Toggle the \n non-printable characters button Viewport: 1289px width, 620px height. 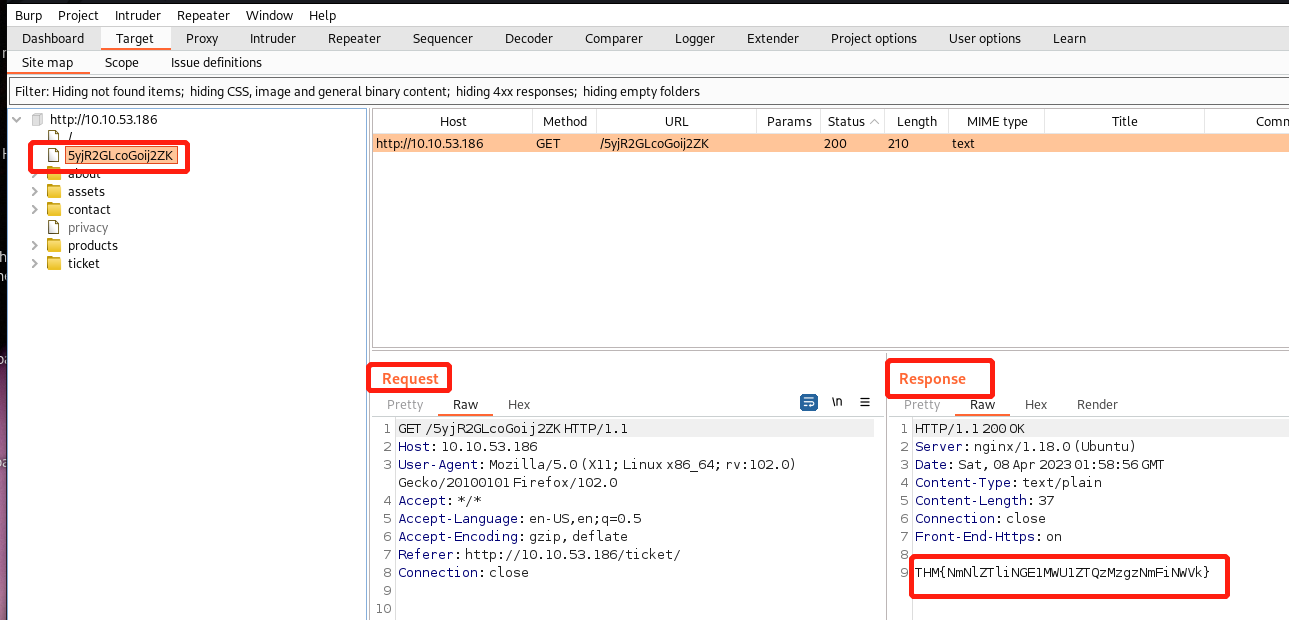[837, 403]
